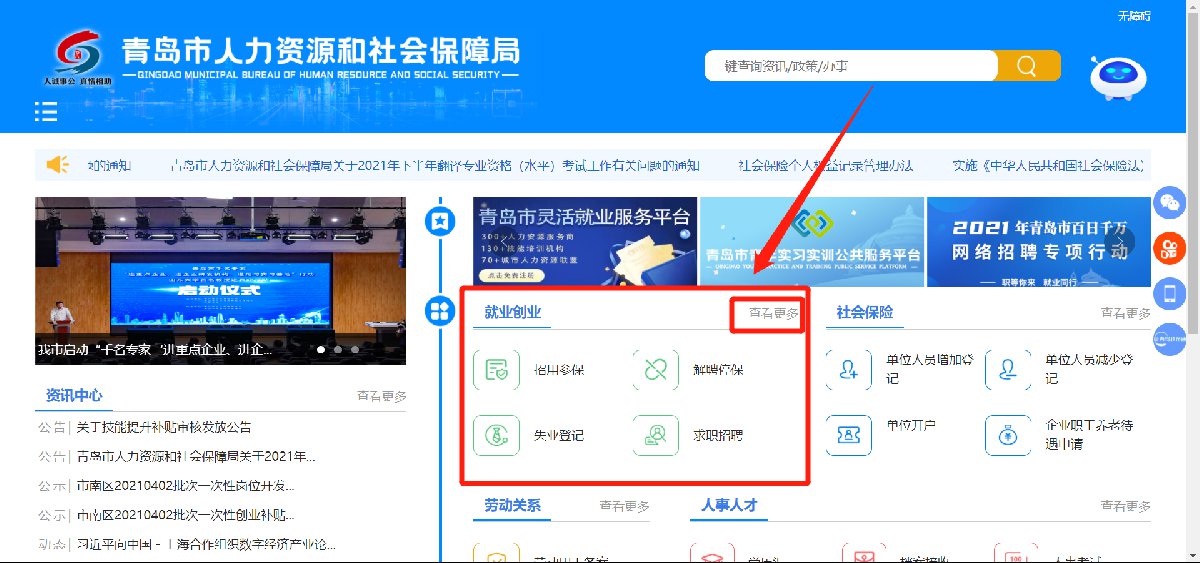Click the 单位人员减少登记 icon

[1008, 370]
